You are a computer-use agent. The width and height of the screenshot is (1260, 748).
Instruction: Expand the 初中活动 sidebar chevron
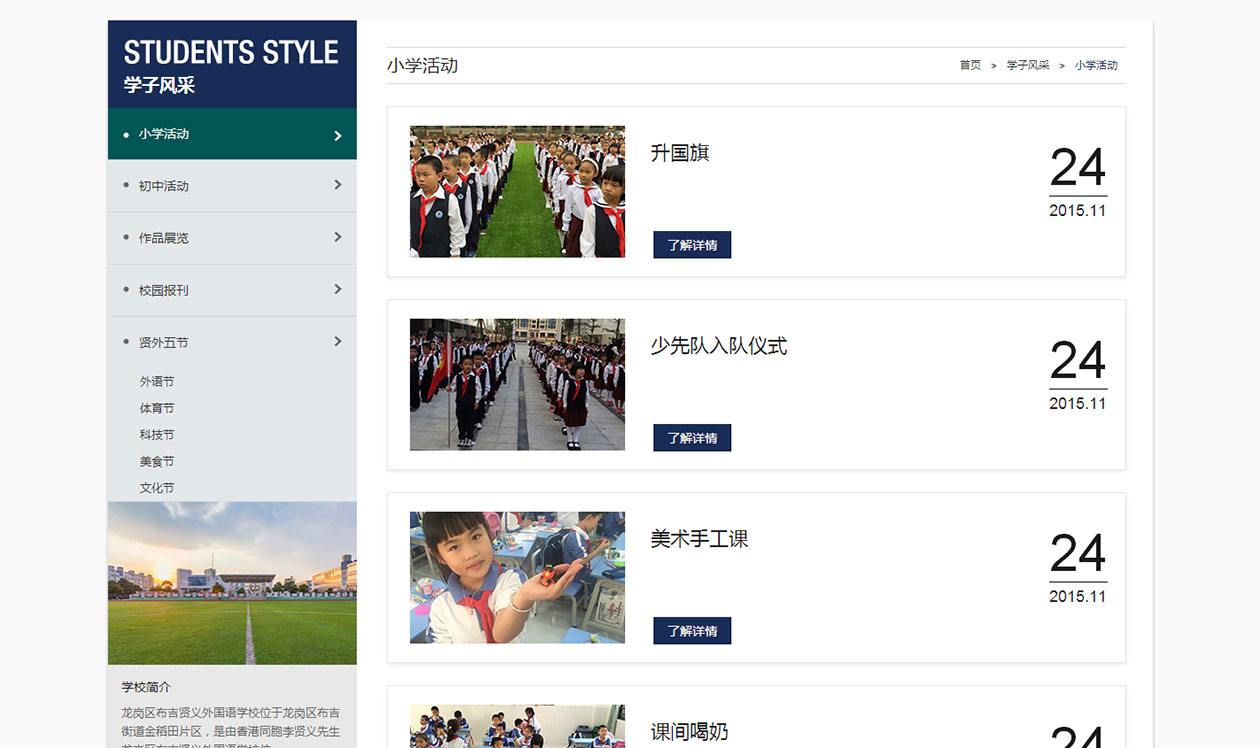coord(338,185)
